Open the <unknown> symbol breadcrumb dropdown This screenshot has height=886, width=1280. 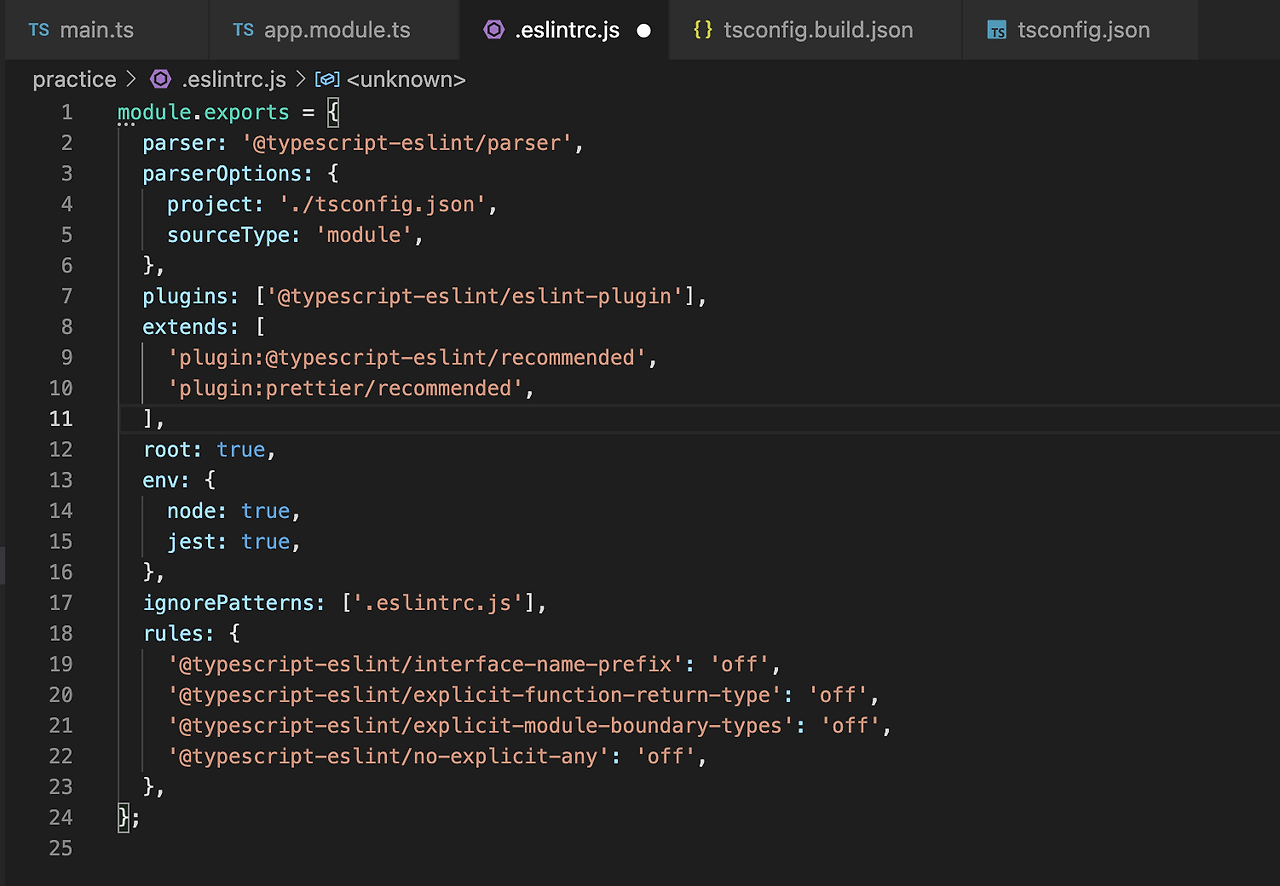406,79
